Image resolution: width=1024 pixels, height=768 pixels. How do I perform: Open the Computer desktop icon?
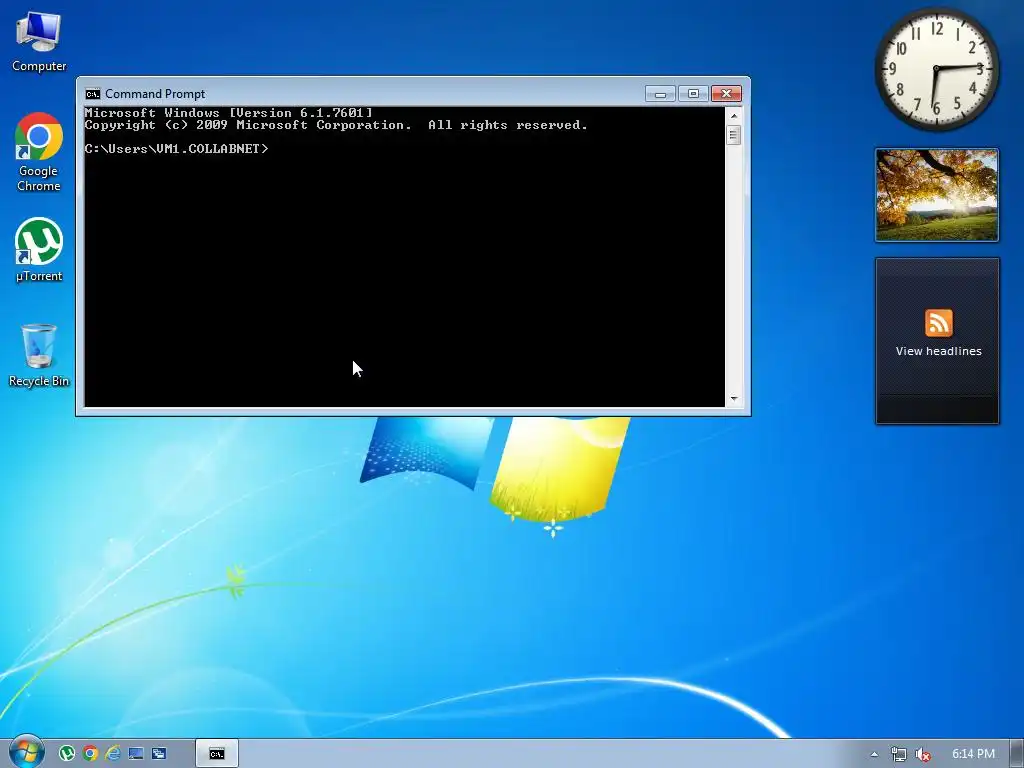click(39, 42)
